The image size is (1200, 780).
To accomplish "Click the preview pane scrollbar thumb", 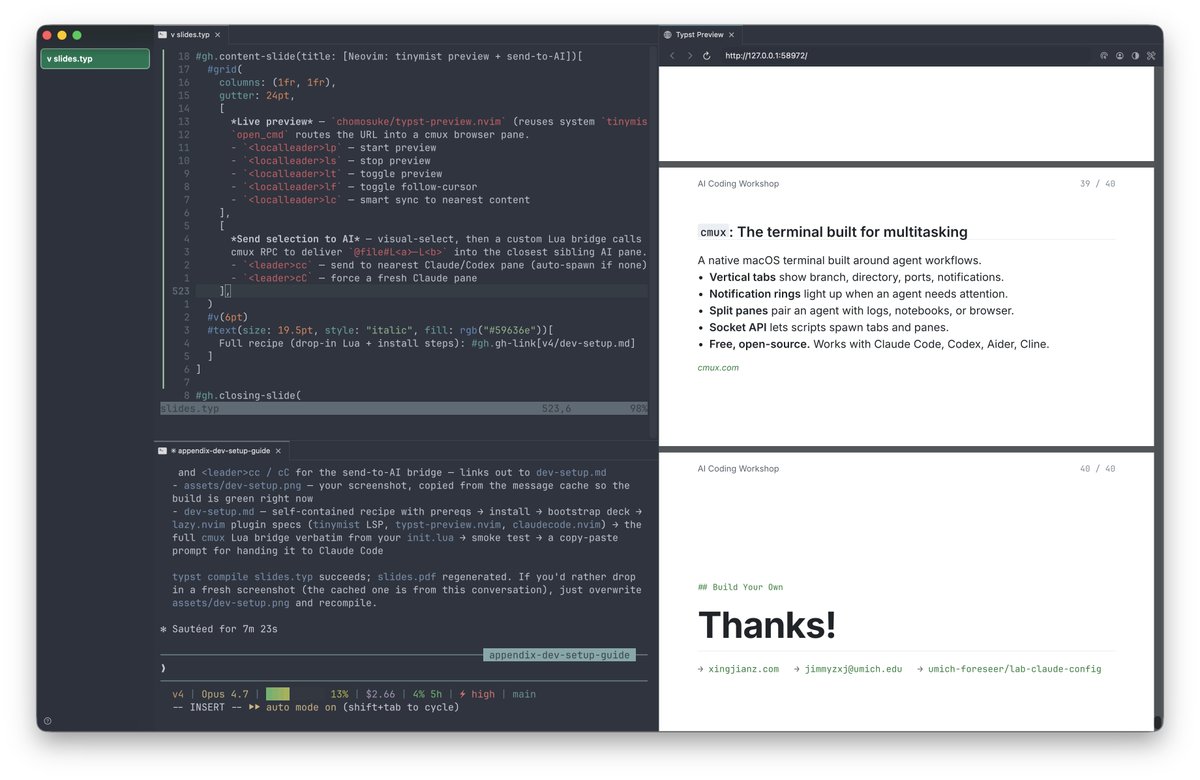I will coord(1159,722).
